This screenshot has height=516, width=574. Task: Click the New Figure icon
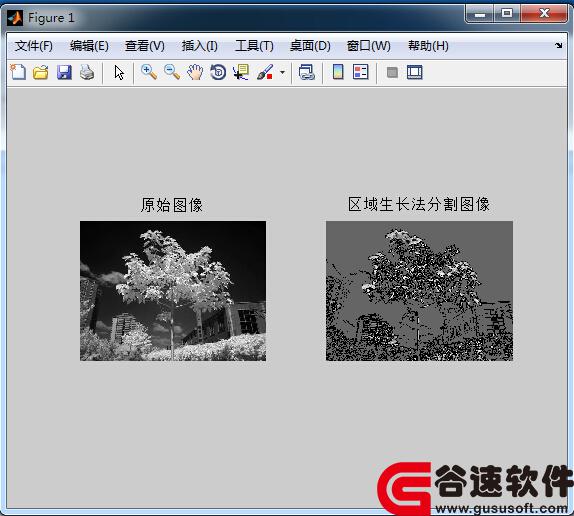point(18,72)
